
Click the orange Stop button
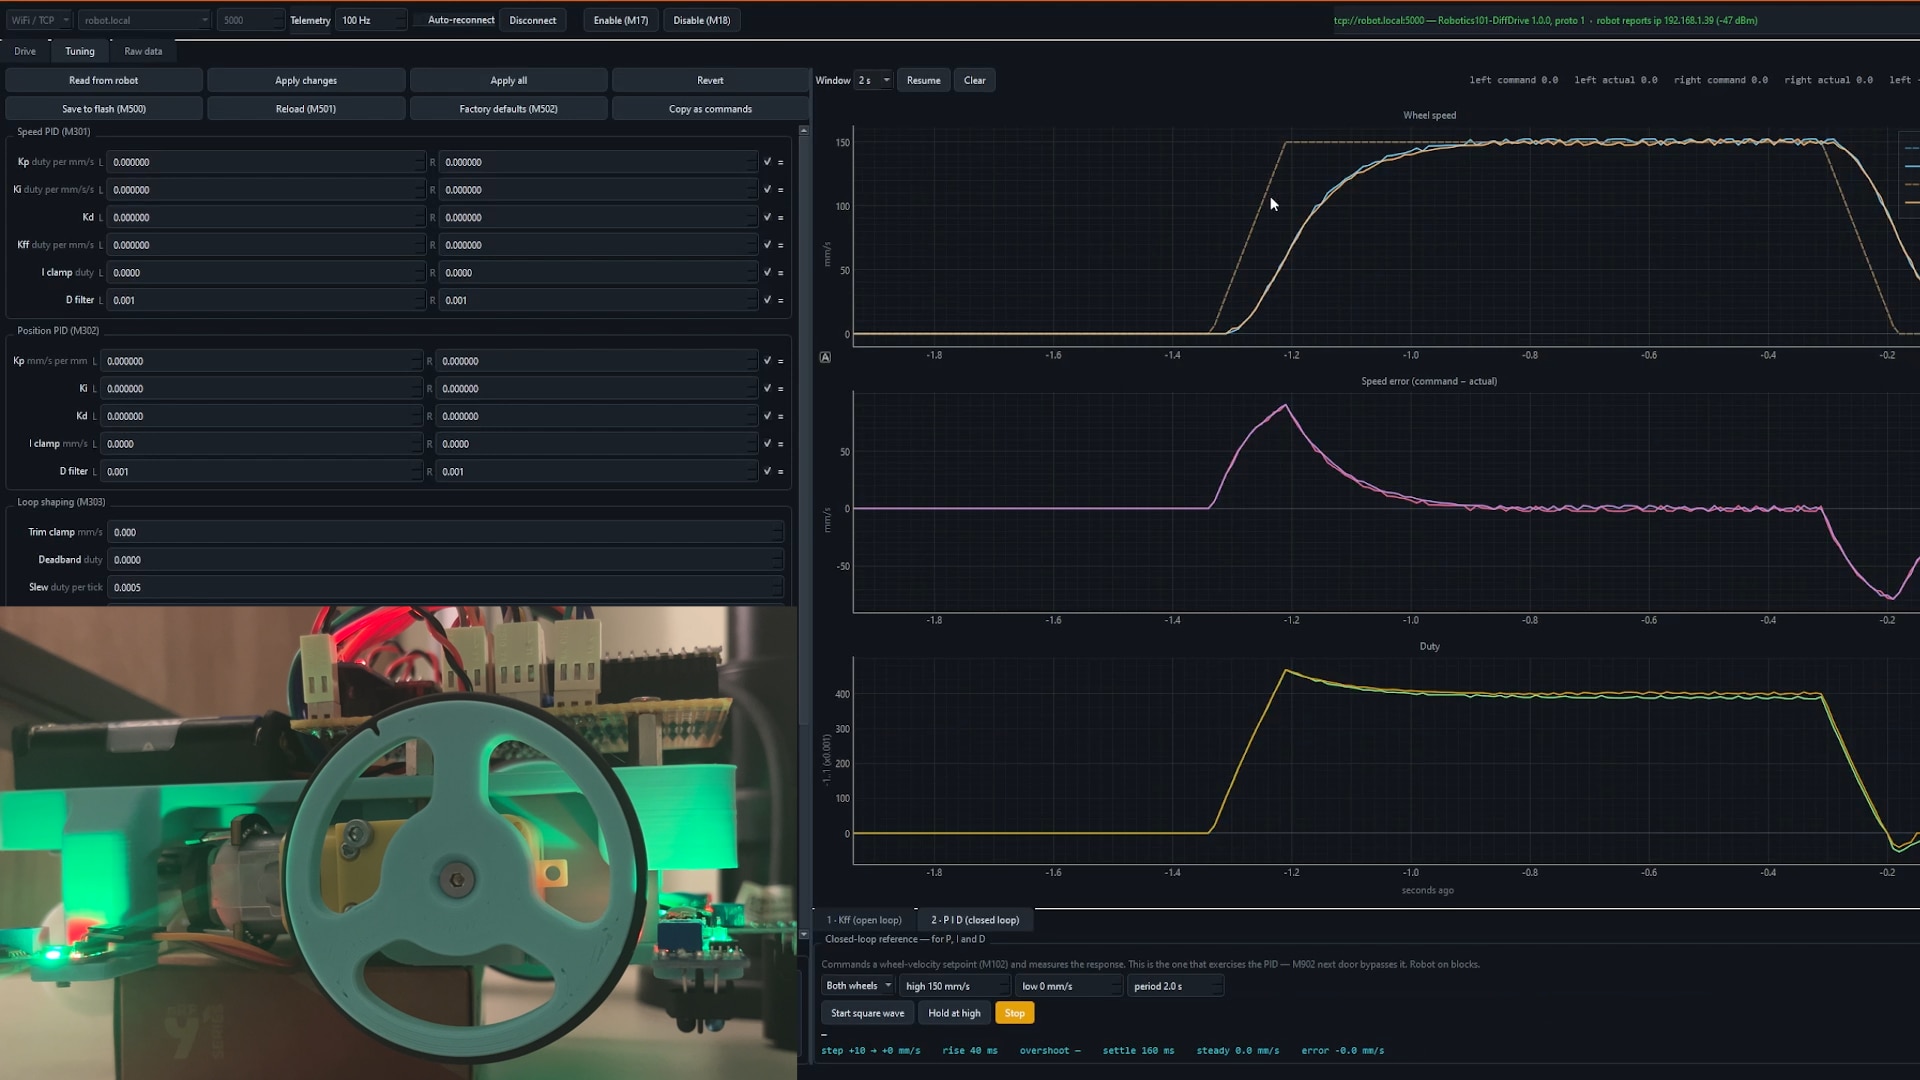click(1015, 1013)
